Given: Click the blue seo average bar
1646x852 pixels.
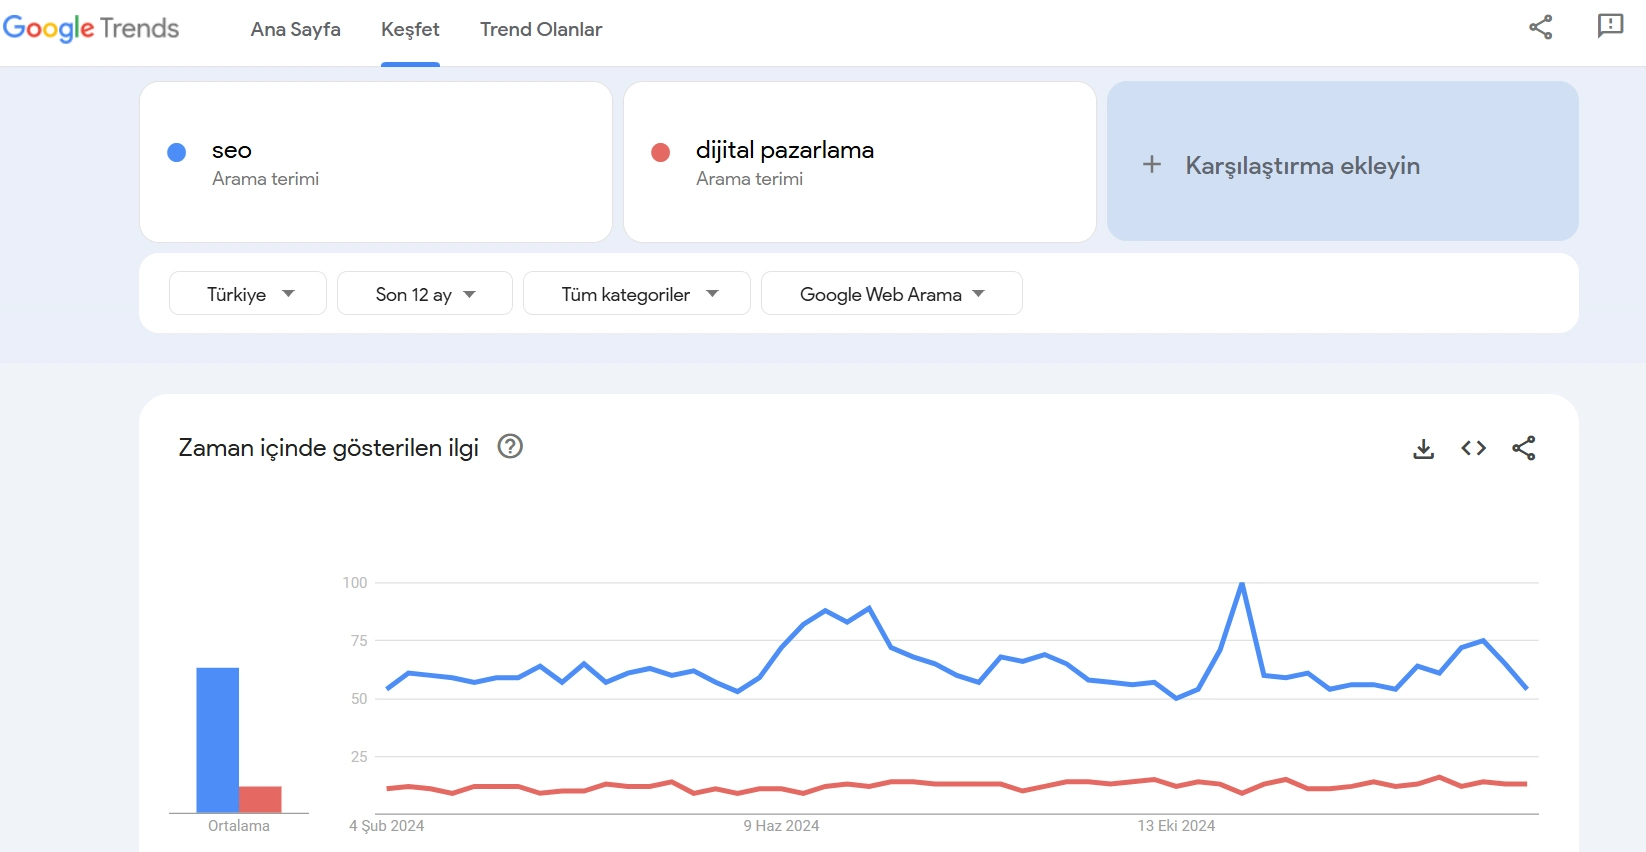Looking at the screenshot, I should pos(217,740).
